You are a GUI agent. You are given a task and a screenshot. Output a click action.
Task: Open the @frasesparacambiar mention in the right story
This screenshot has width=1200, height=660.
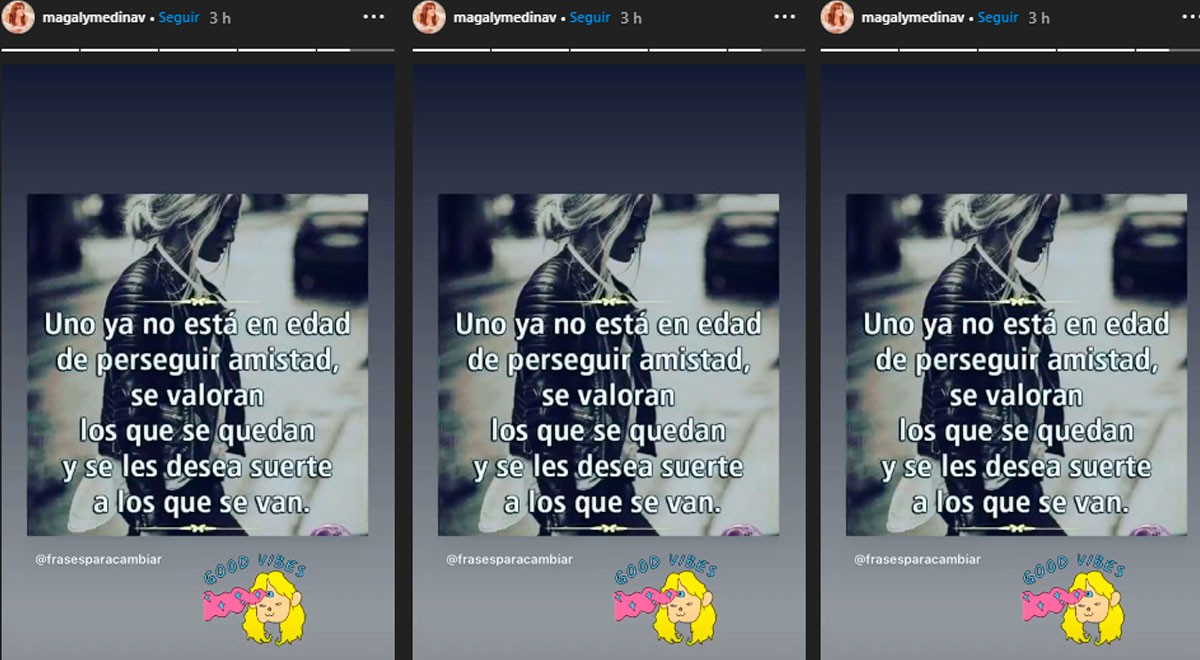pos(917,560)
